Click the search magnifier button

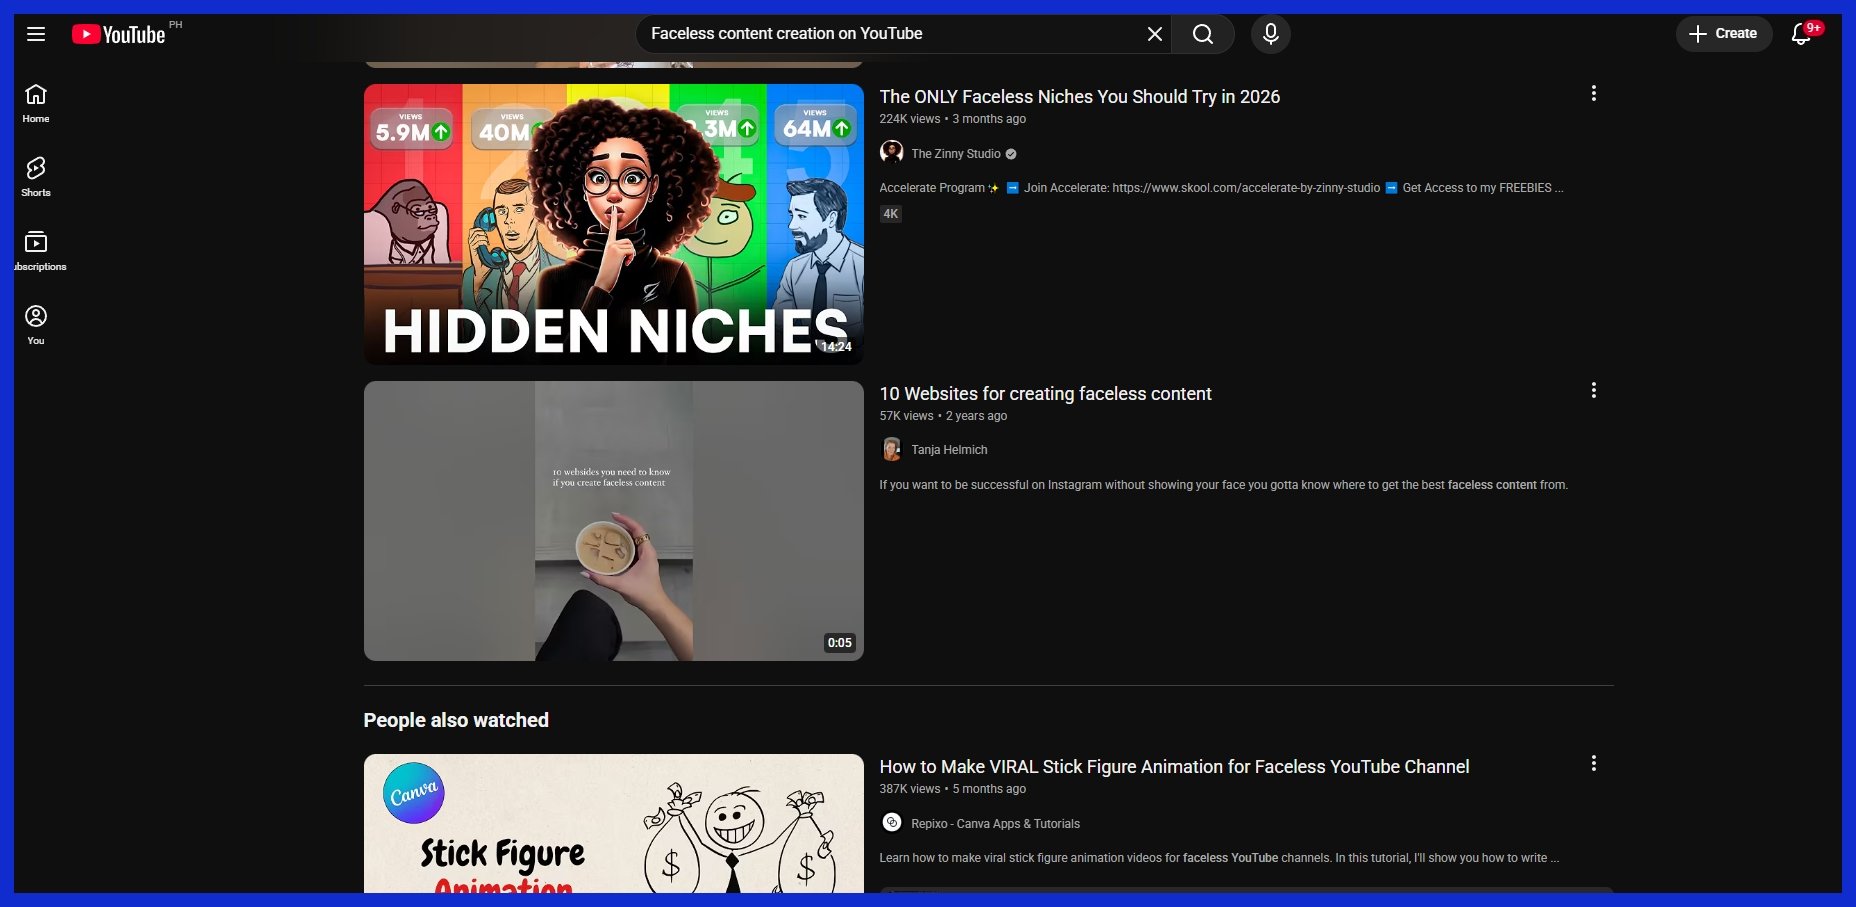[x=1202, y=34]
